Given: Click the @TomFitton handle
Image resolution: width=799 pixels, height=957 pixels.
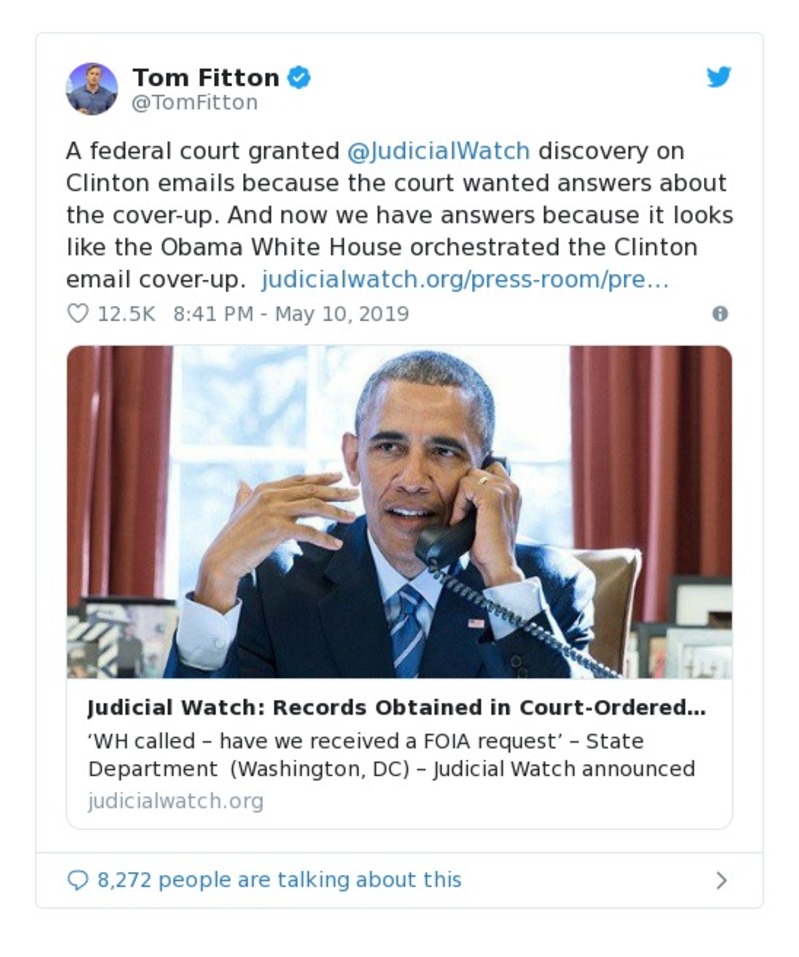Looking at the screenshot, I should point(195,103).
